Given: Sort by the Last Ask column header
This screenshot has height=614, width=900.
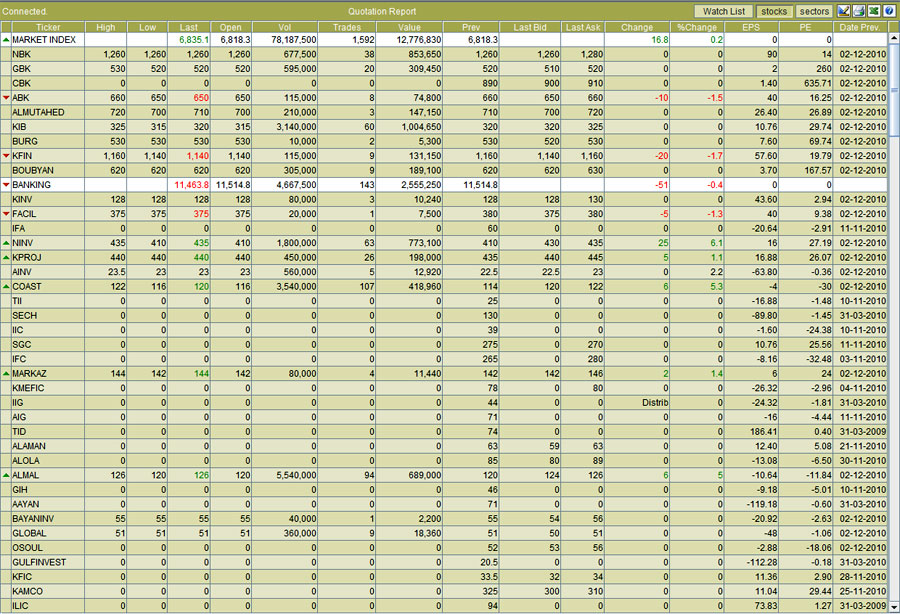Looking at the screenshot, I should click(583, 27).
